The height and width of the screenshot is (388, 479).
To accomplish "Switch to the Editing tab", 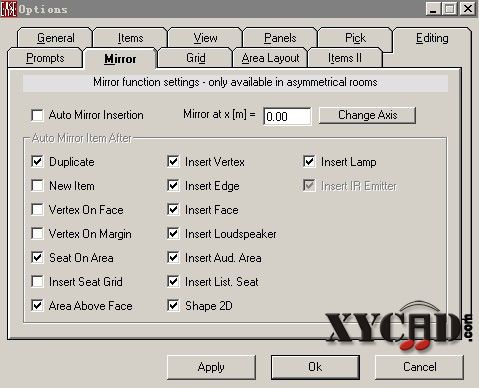I will [x=432, y=38].
